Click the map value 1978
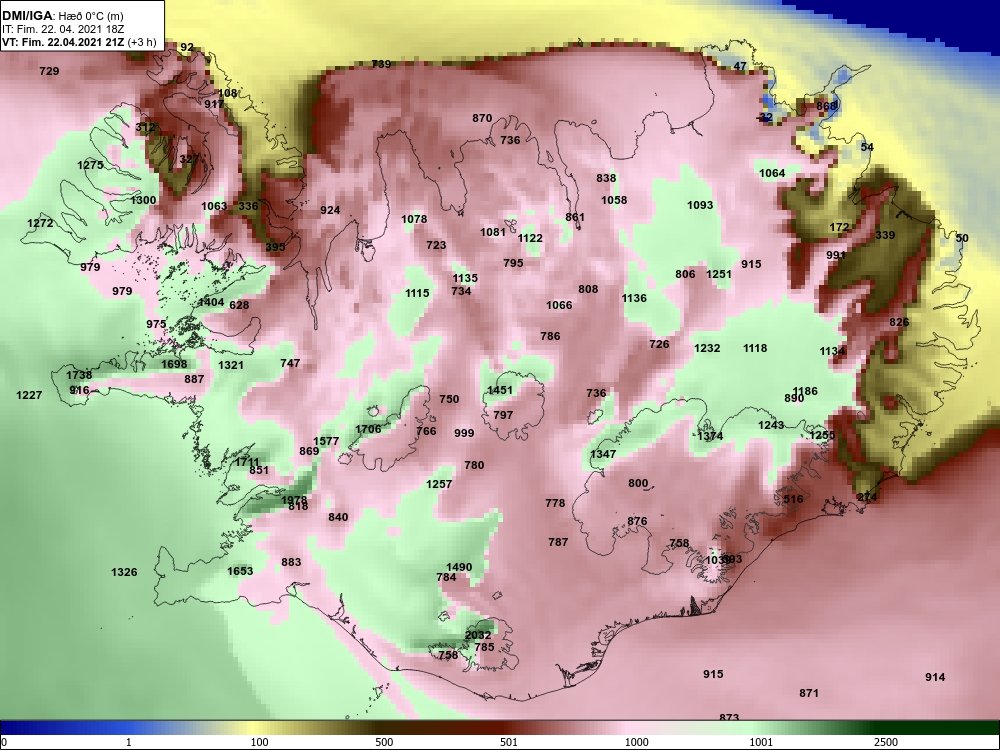 (294, 500)
